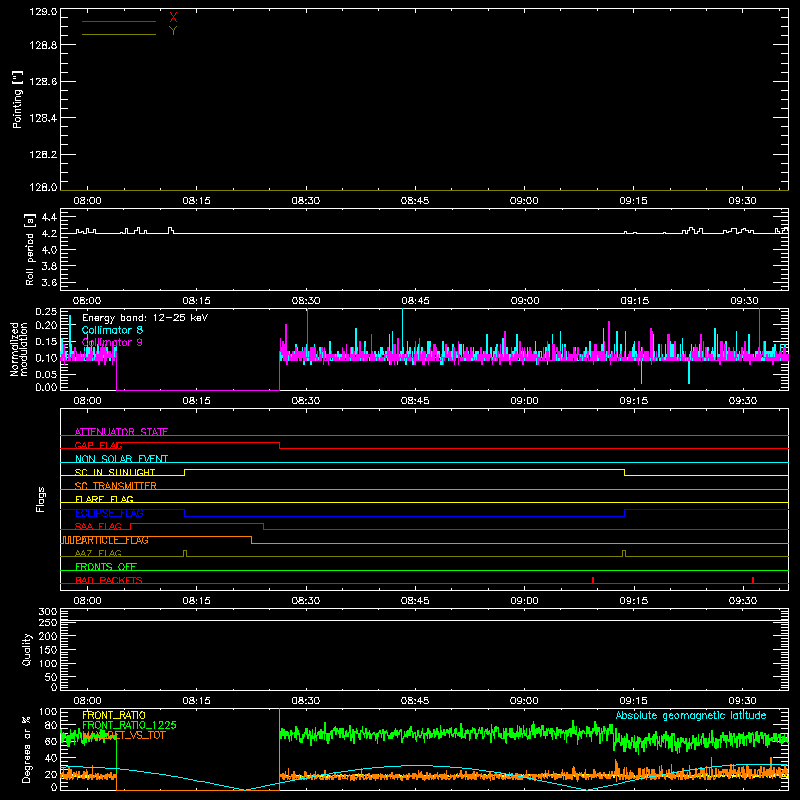Select the BAD_PACKETS flag label
The height and width of the screenshot is (800, 800).
point(109,580)
